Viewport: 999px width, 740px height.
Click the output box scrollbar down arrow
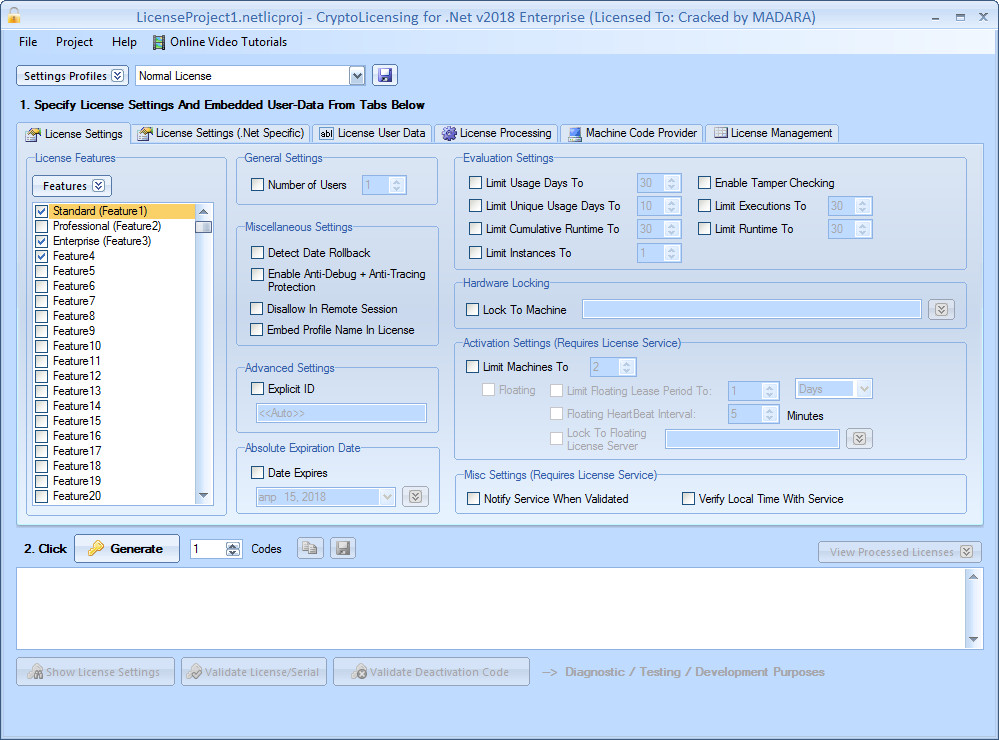point(973,639)
